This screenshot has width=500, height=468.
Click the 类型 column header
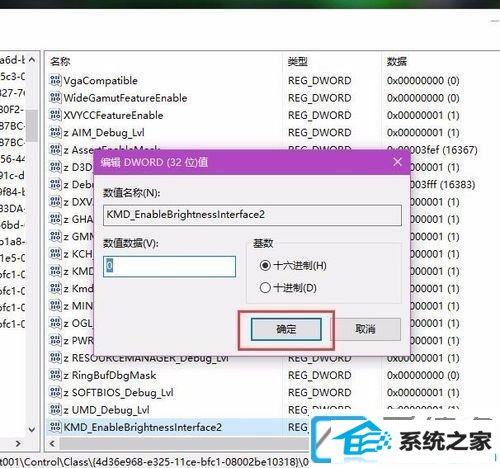(298, 61)
